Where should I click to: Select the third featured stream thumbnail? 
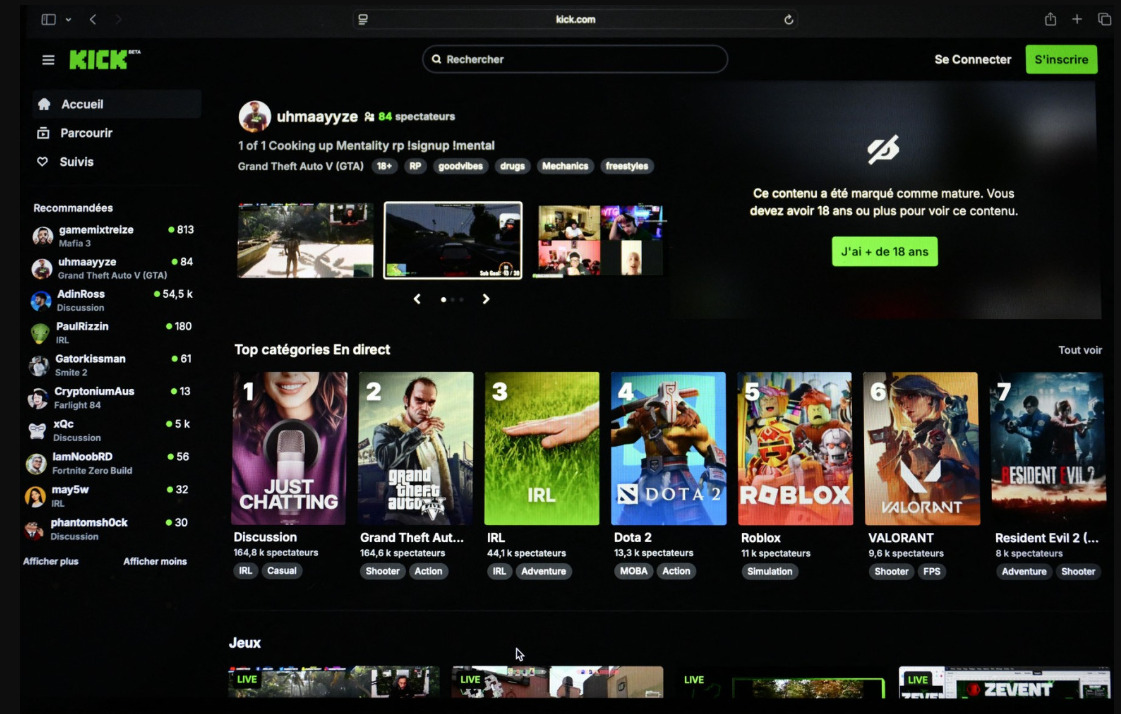click(601, 240)
